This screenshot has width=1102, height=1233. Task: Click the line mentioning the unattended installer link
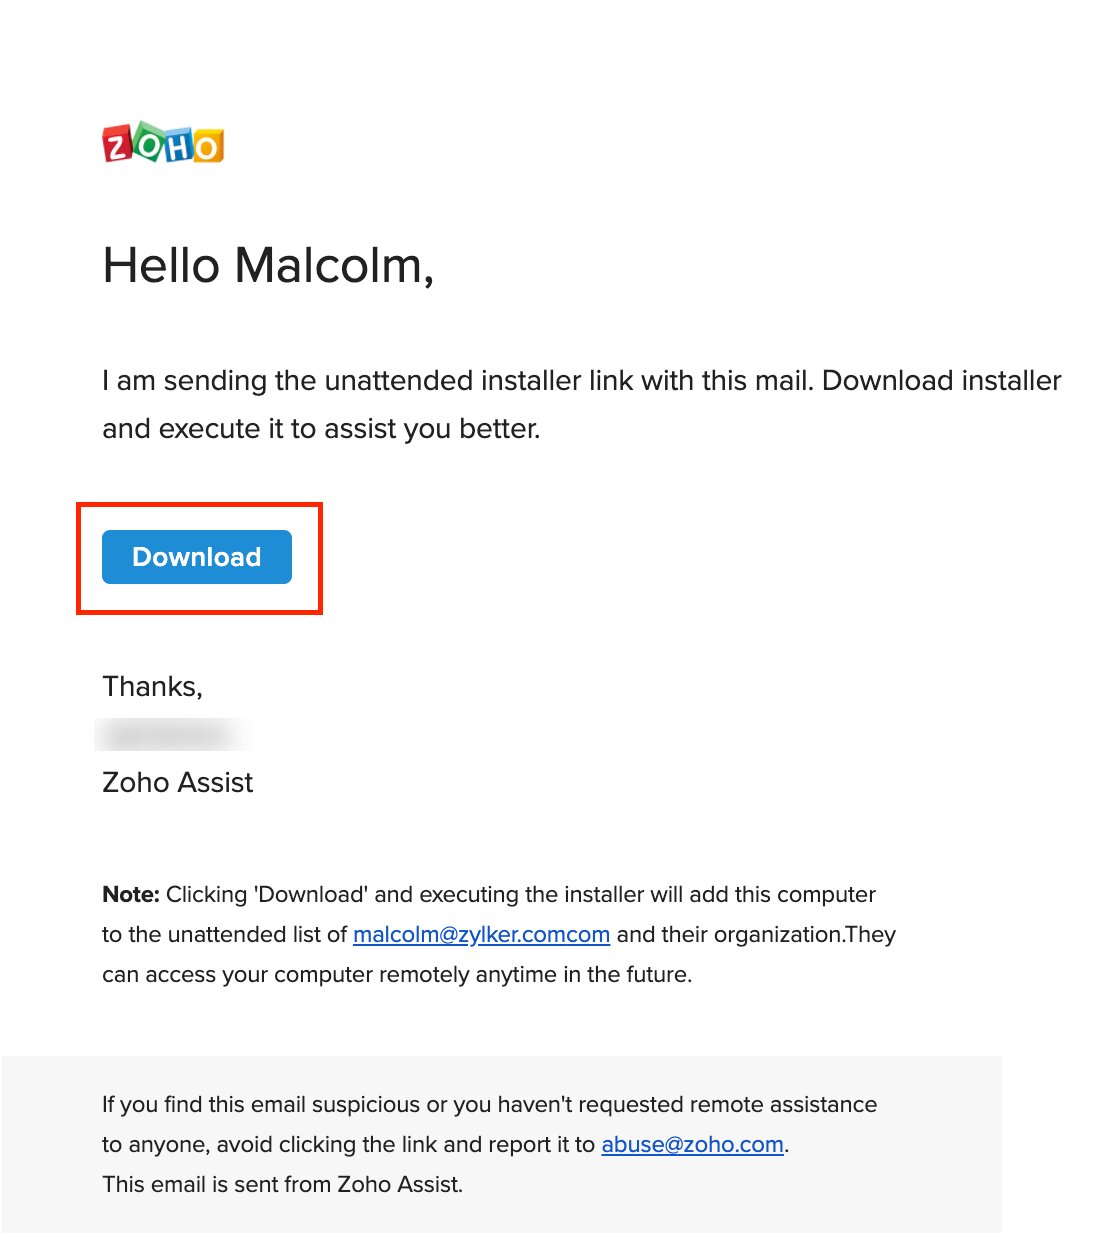point(581,381)
